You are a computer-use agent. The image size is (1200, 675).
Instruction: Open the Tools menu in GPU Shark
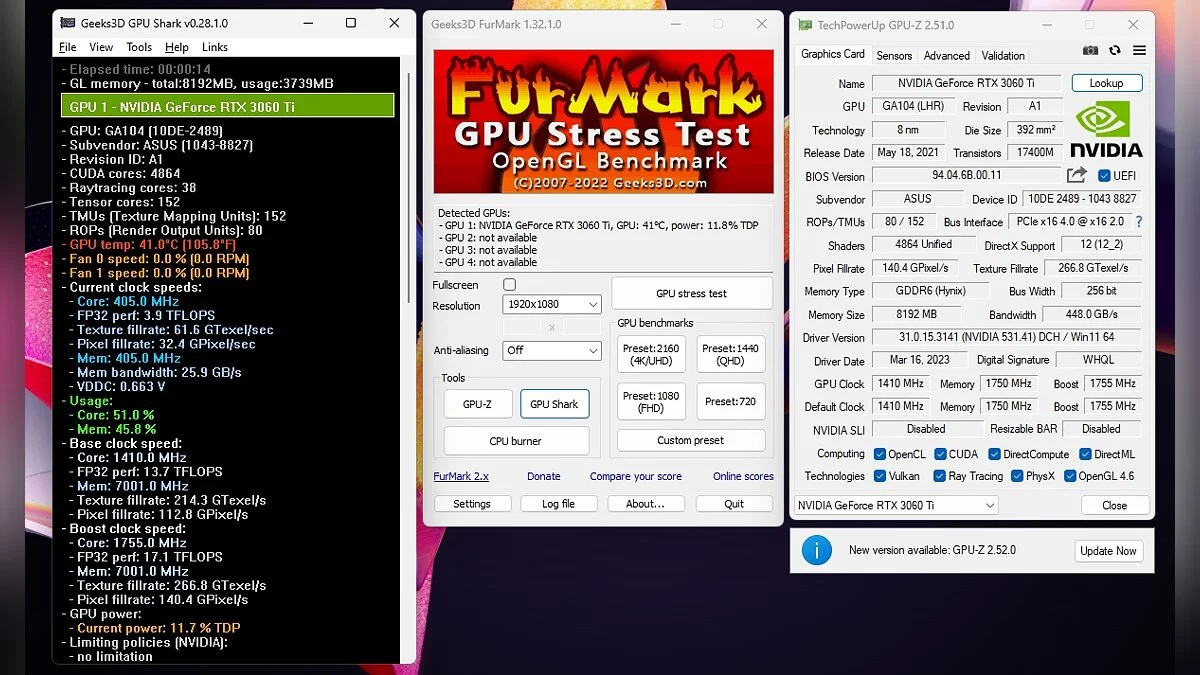tap(139, 47)
